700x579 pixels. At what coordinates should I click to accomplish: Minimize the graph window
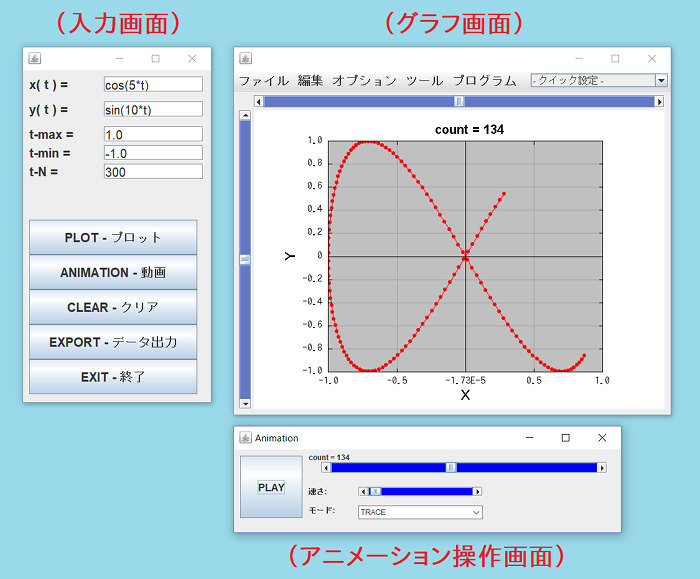[x=579, y=58]
